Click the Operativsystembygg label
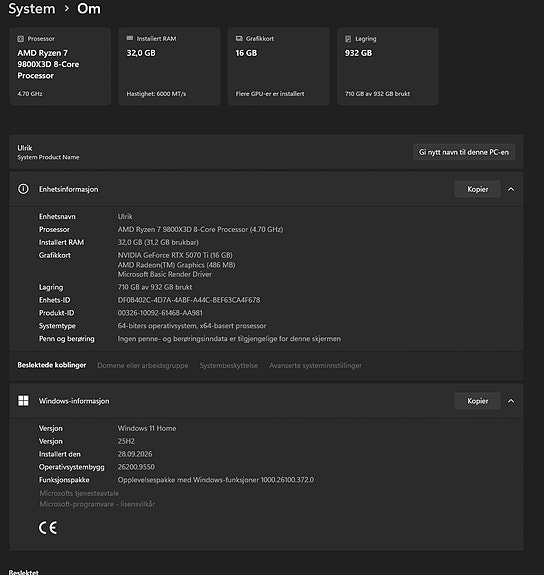 pyautogui.click(x=72, y=467)
